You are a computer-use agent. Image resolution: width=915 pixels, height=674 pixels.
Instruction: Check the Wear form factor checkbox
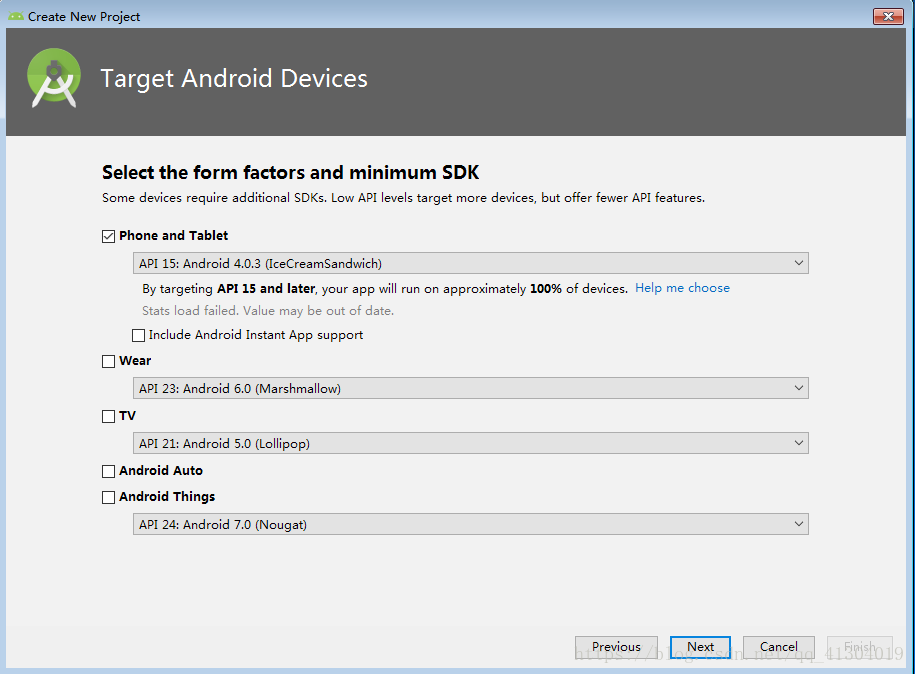click(108, 361)
